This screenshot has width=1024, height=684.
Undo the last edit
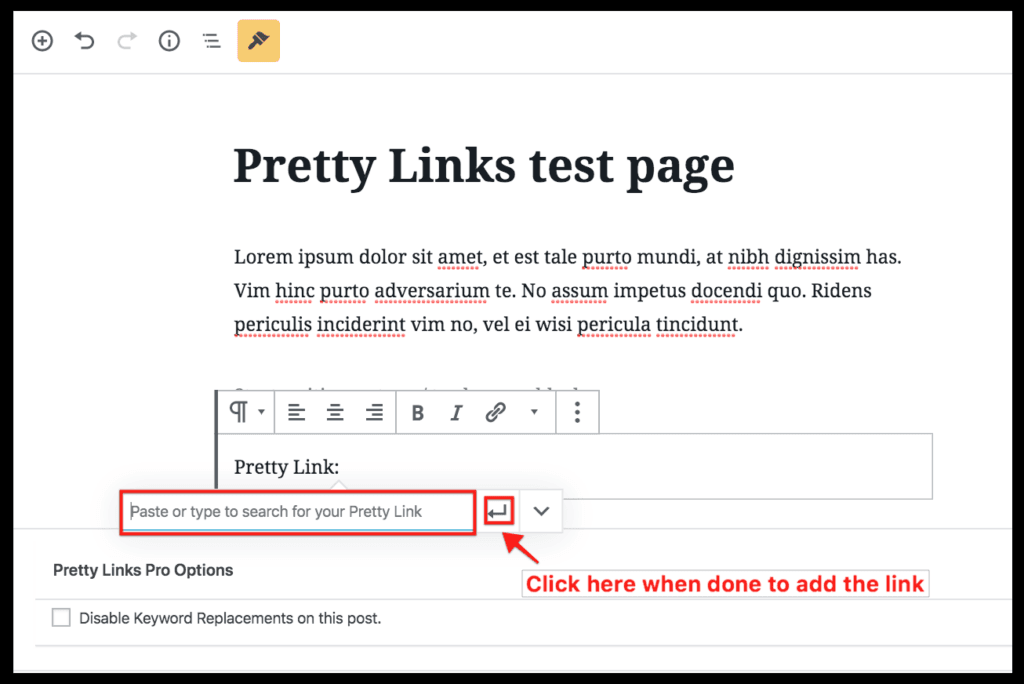[x=85, y=41]
